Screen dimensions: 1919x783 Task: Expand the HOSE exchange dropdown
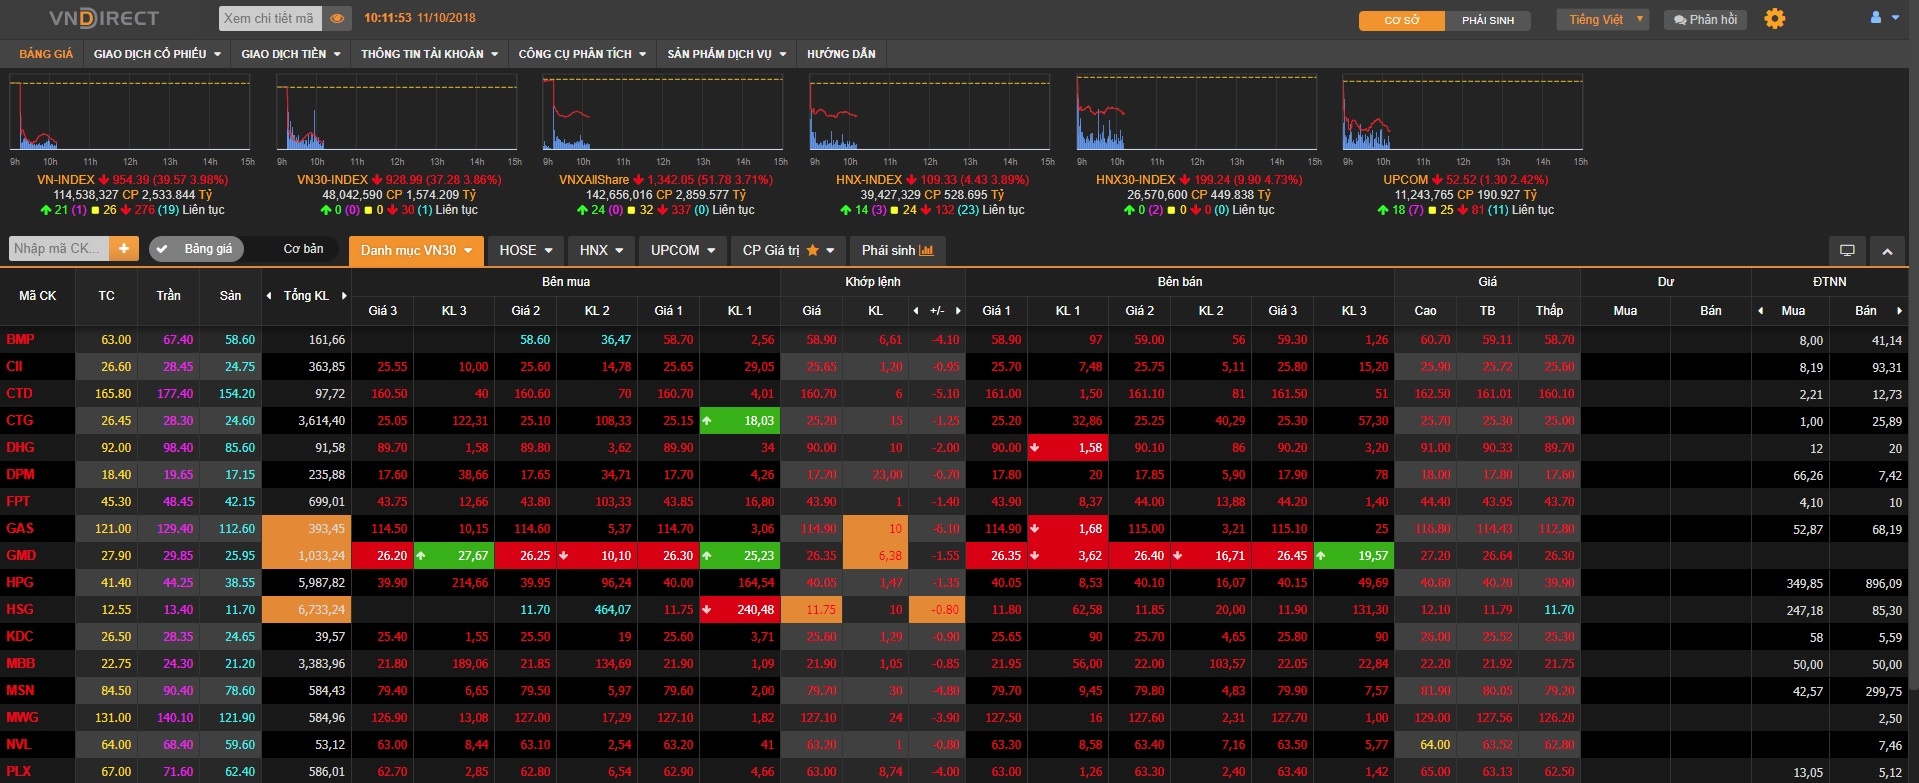526,250
